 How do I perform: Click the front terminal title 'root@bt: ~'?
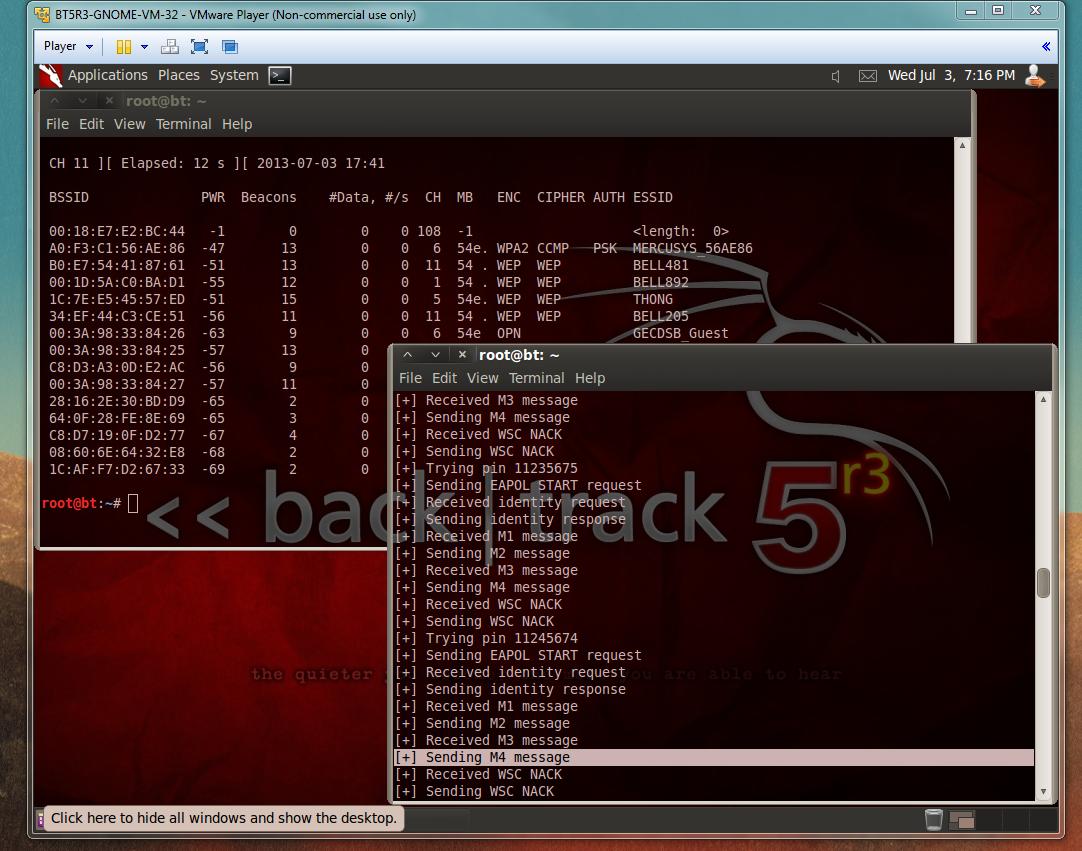[x=519, y=355]
